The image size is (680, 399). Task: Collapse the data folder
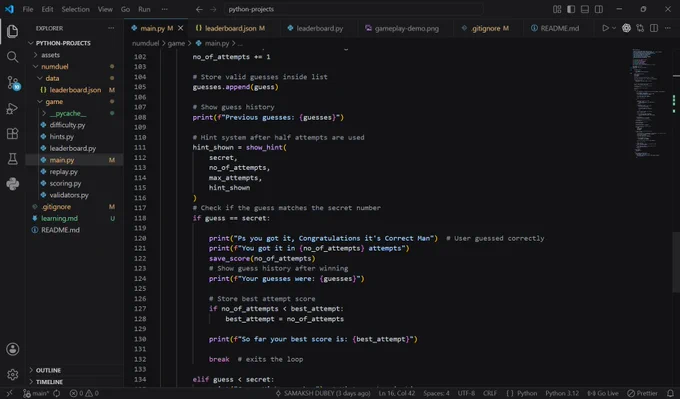52,78
